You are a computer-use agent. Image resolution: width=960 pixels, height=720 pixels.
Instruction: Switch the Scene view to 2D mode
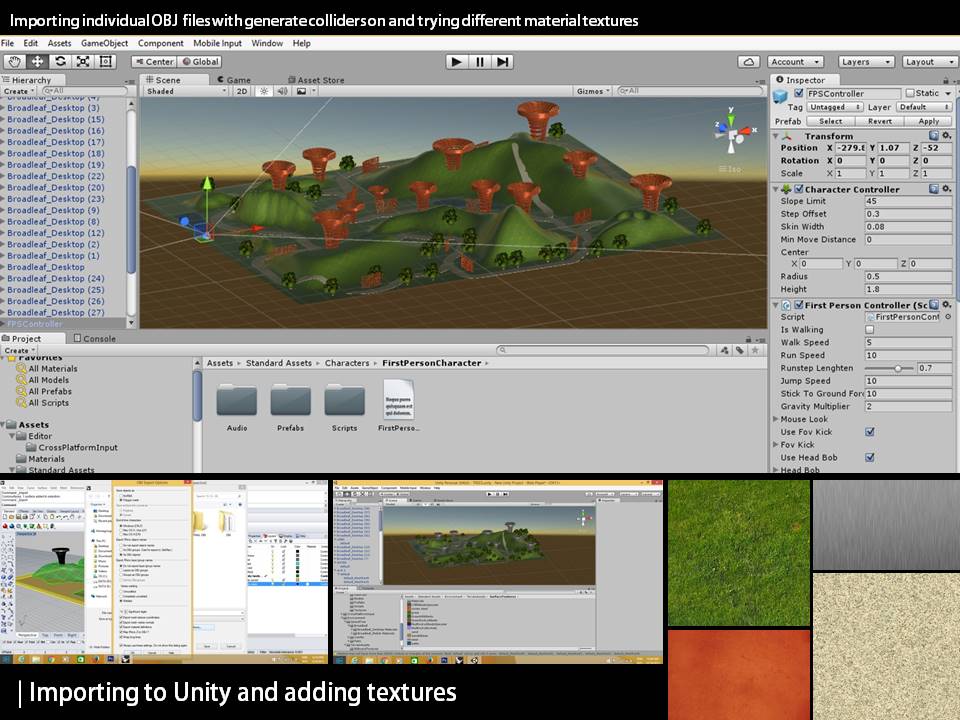pyautogui.click(x=242, y=91)
